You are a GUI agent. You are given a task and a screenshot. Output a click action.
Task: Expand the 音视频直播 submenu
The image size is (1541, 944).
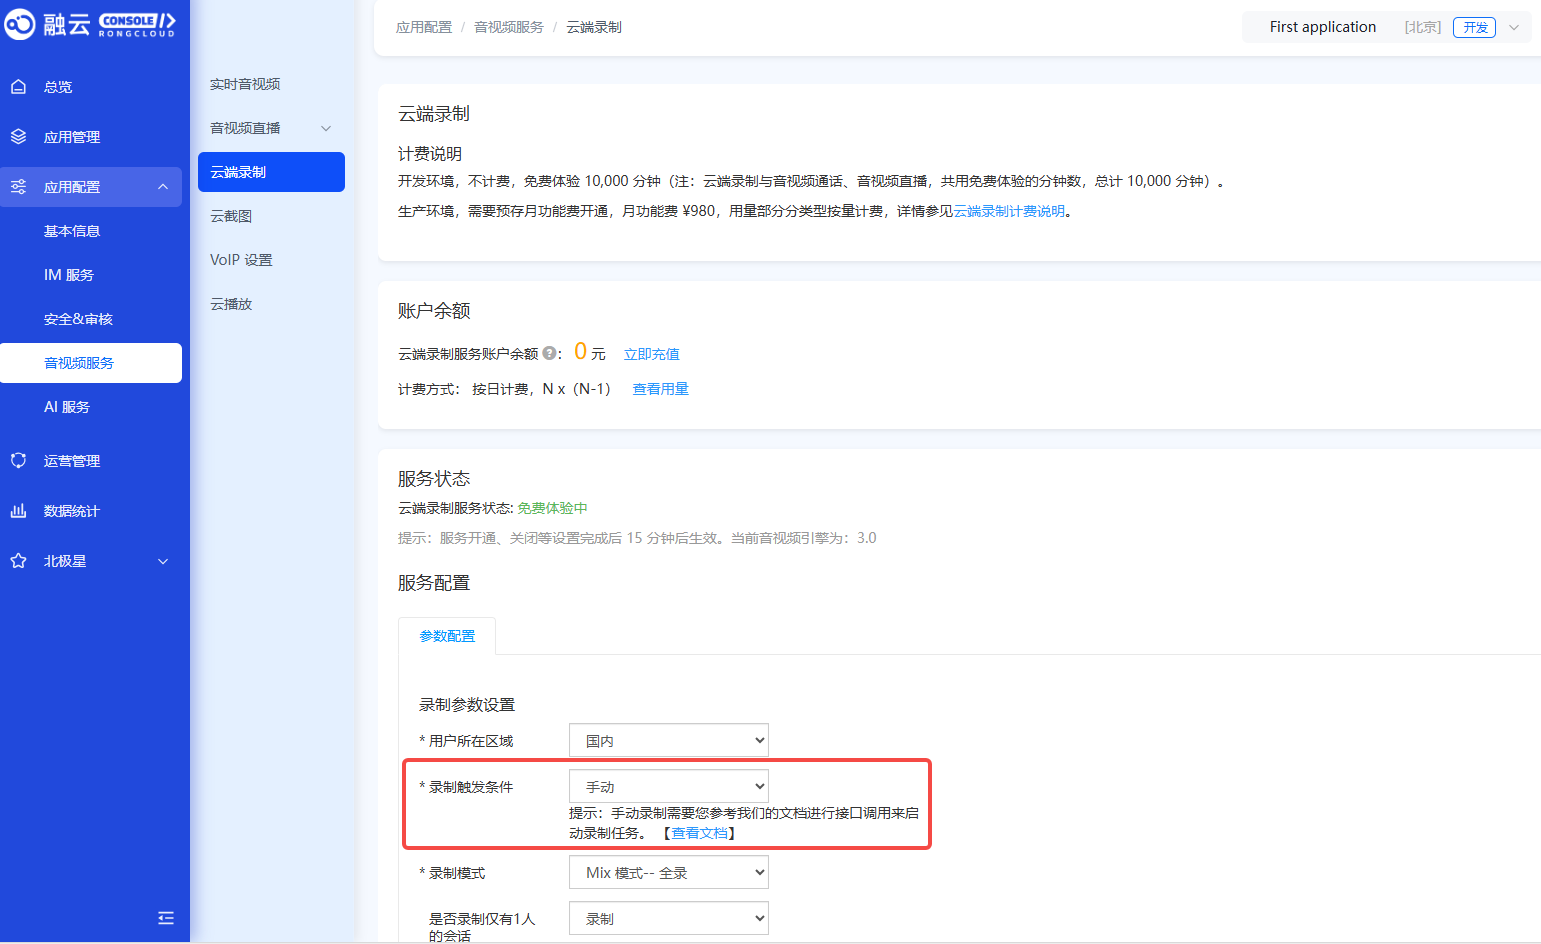point(326,128)
